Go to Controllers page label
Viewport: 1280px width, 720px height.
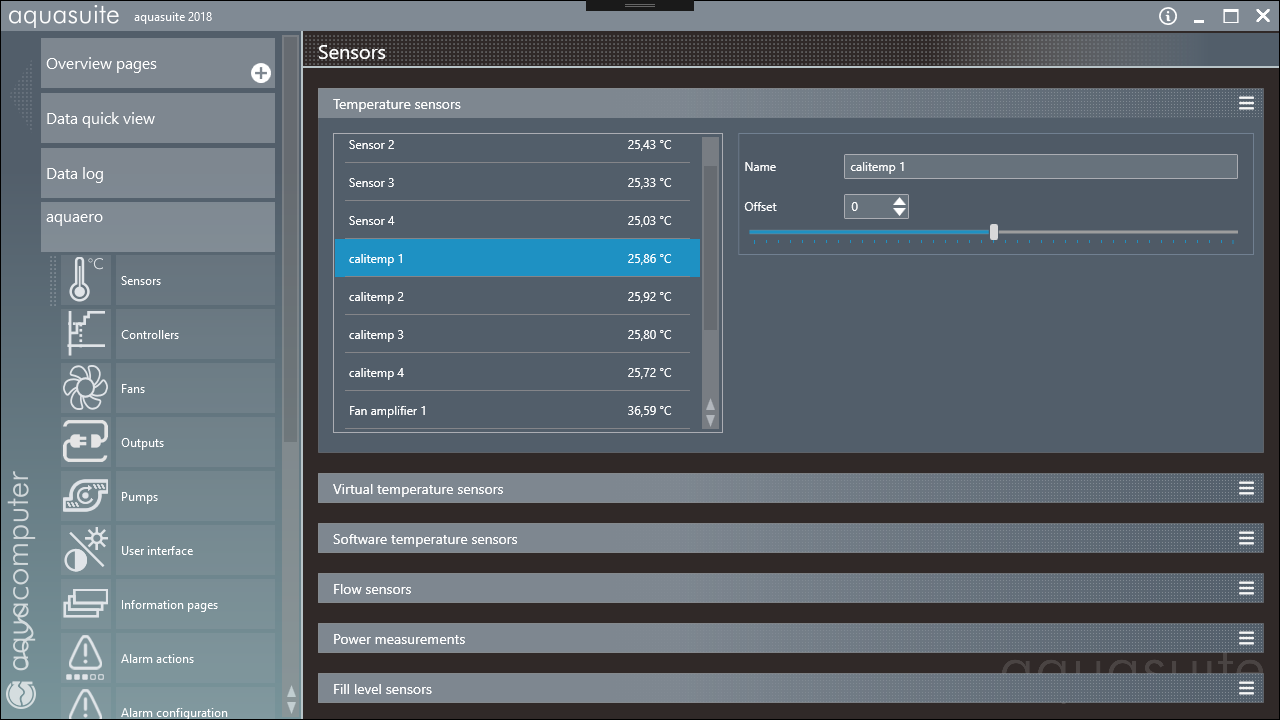coord(150,335)
